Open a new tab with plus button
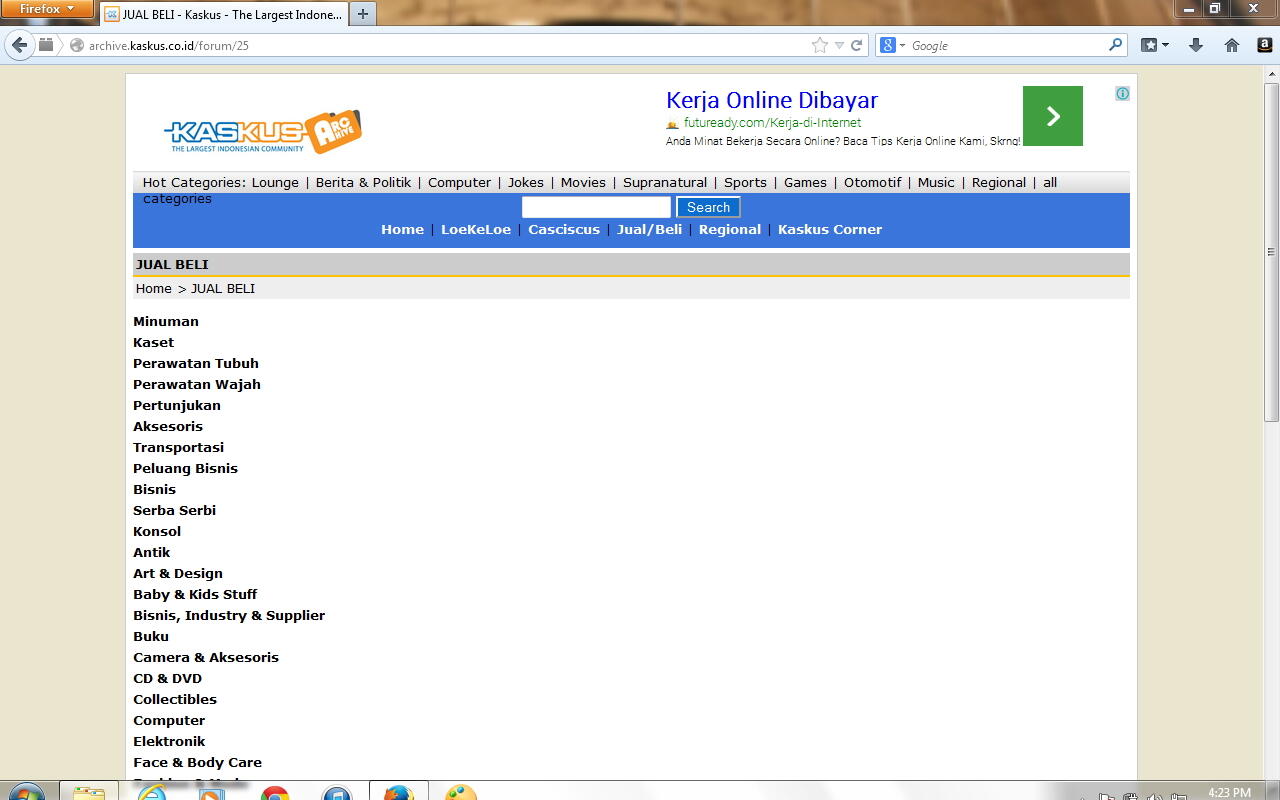 tap(363, 15)
